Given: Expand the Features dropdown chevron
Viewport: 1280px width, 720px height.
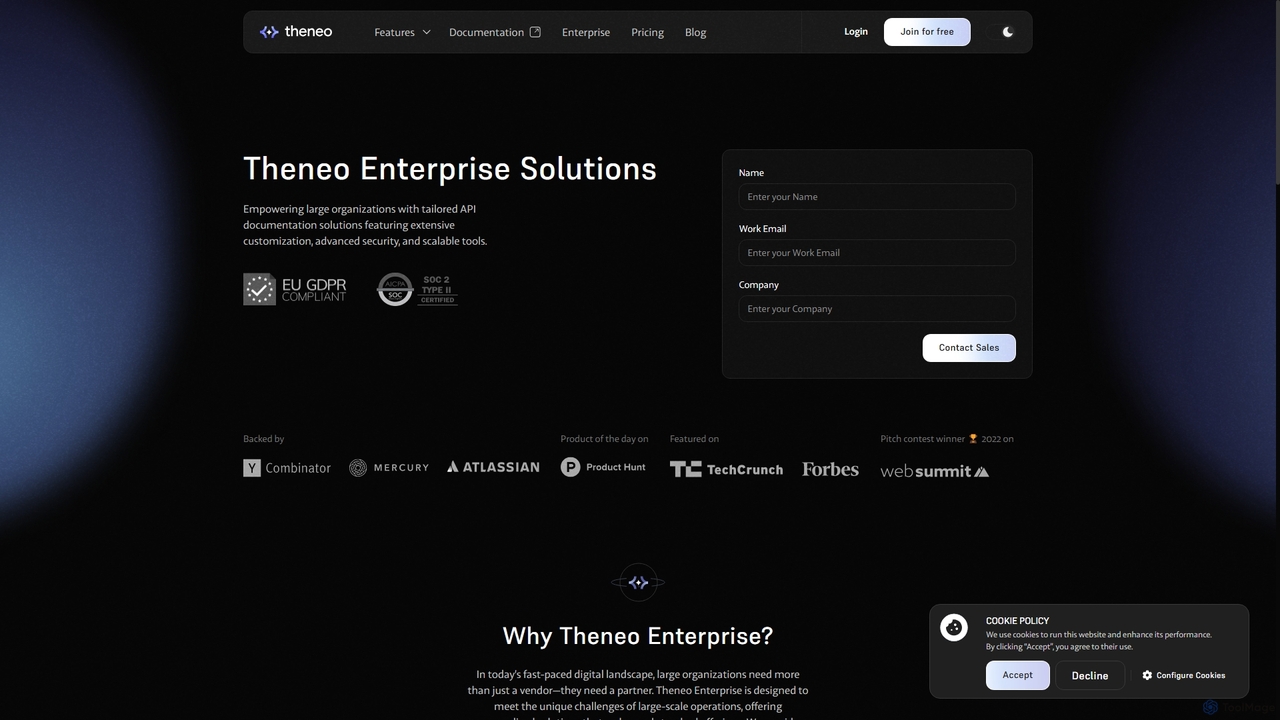Looking at the screenshot, I should click(426, 32).
